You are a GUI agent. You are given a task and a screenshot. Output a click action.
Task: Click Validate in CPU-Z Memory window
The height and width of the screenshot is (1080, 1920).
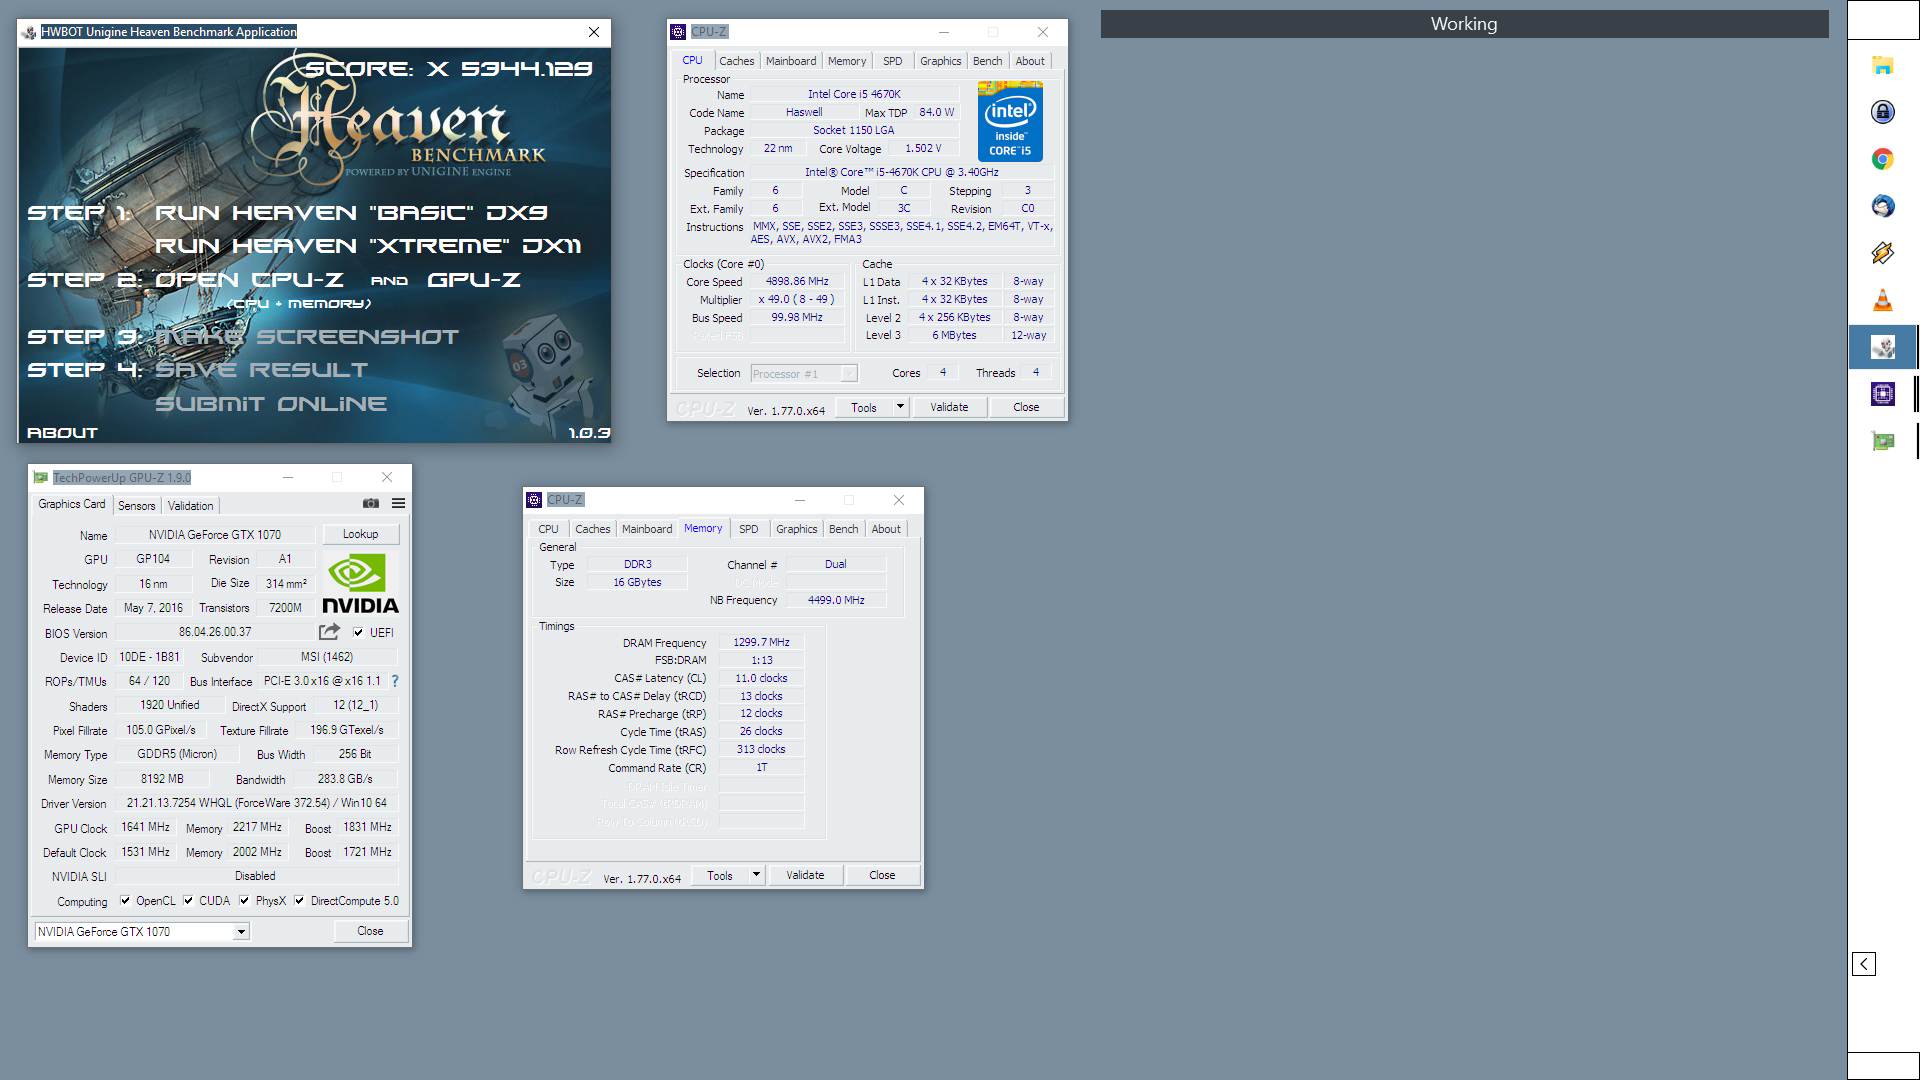(x=805, y=875)
